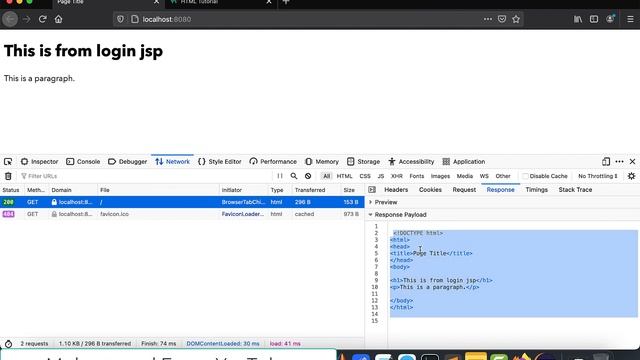Start performance analysis stopwatch icon
This screenshot has width=640, height=360.
click(8, 344)
